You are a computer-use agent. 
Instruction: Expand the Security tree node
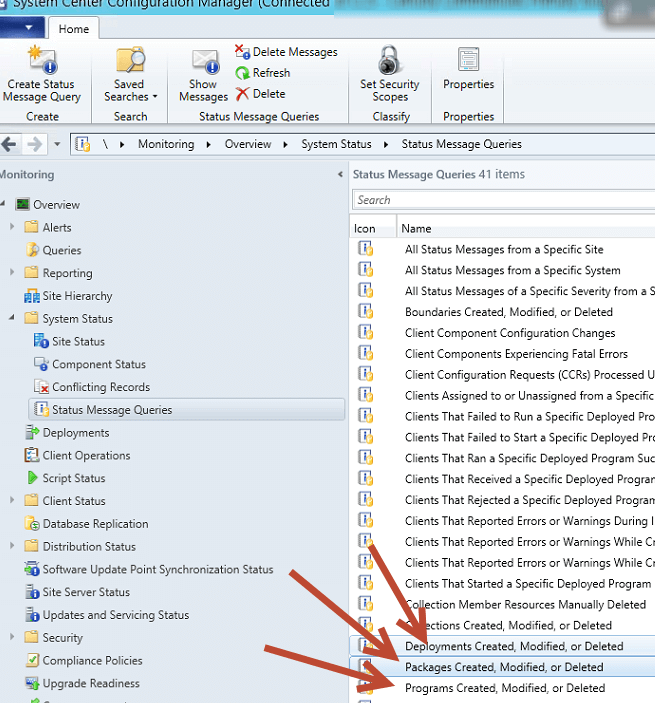pyautogui.click(x=12, y=637)
